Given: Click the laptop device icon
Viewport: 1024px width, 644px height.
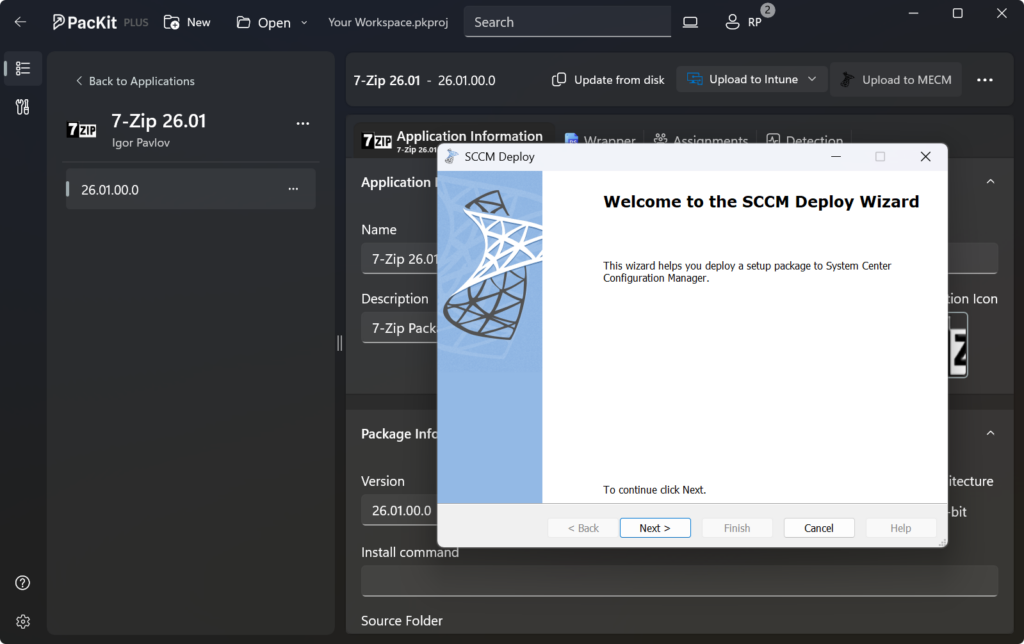Looking at the screenshot, I should 690,22.
